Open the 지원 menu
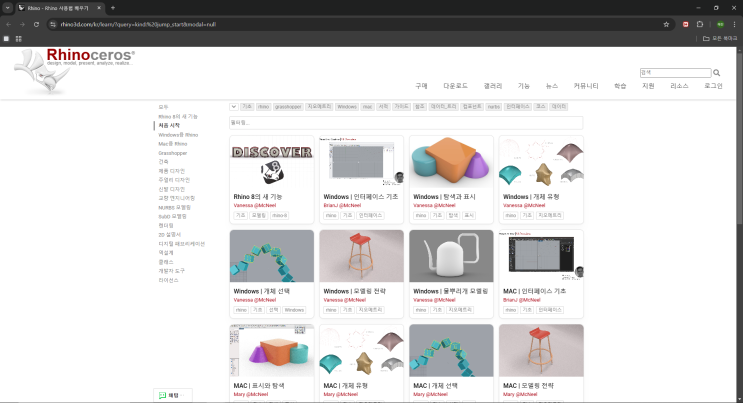 [648, 86]
